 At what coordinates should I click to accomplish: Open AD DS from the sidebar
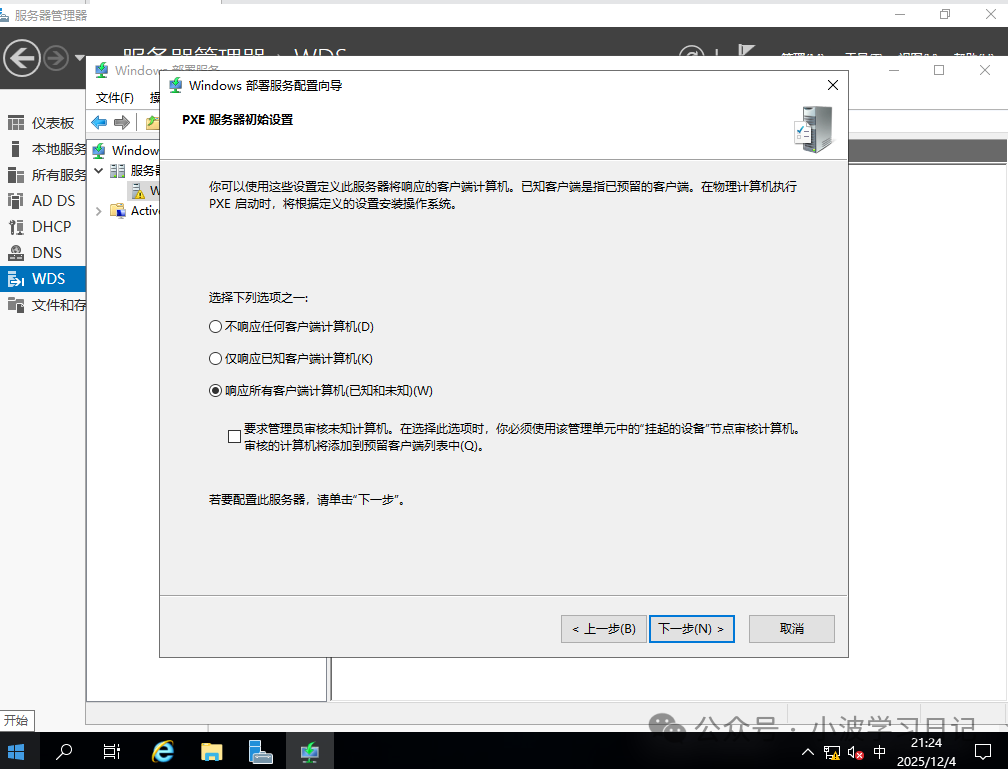pos(41,200)
